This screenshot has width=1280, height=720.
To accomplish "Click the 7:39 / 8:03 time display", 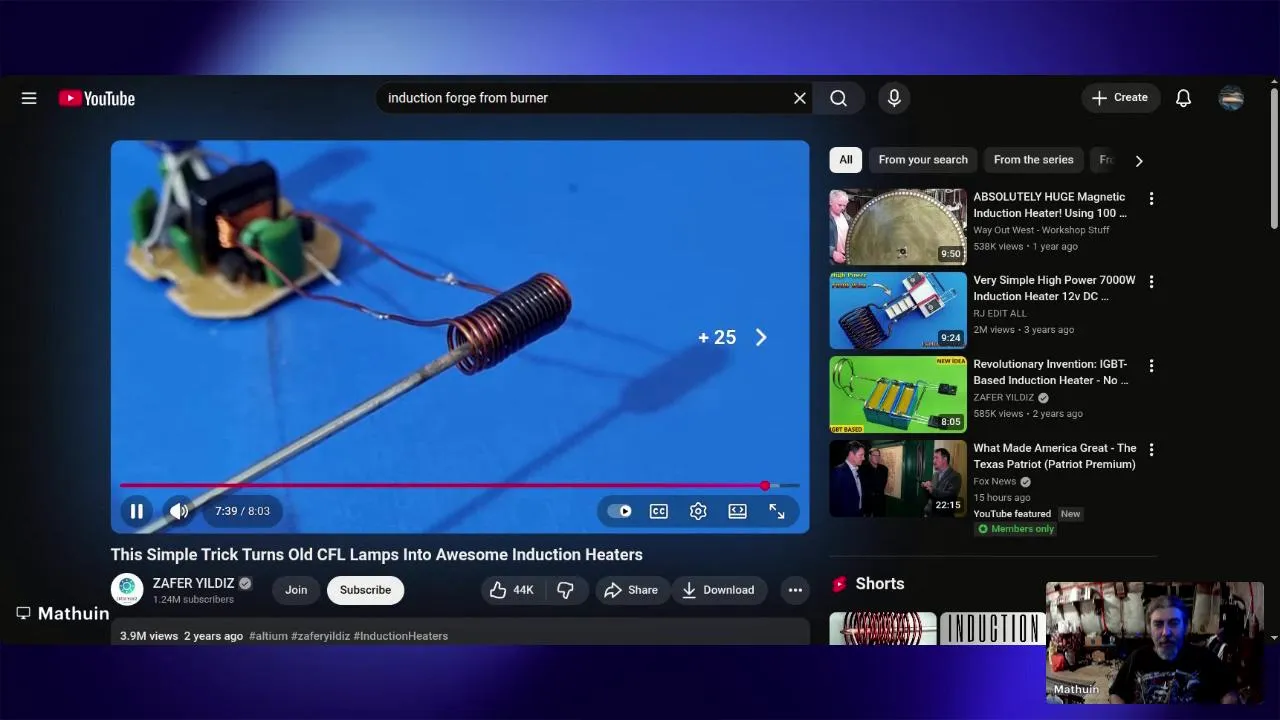I will [242, 511].
